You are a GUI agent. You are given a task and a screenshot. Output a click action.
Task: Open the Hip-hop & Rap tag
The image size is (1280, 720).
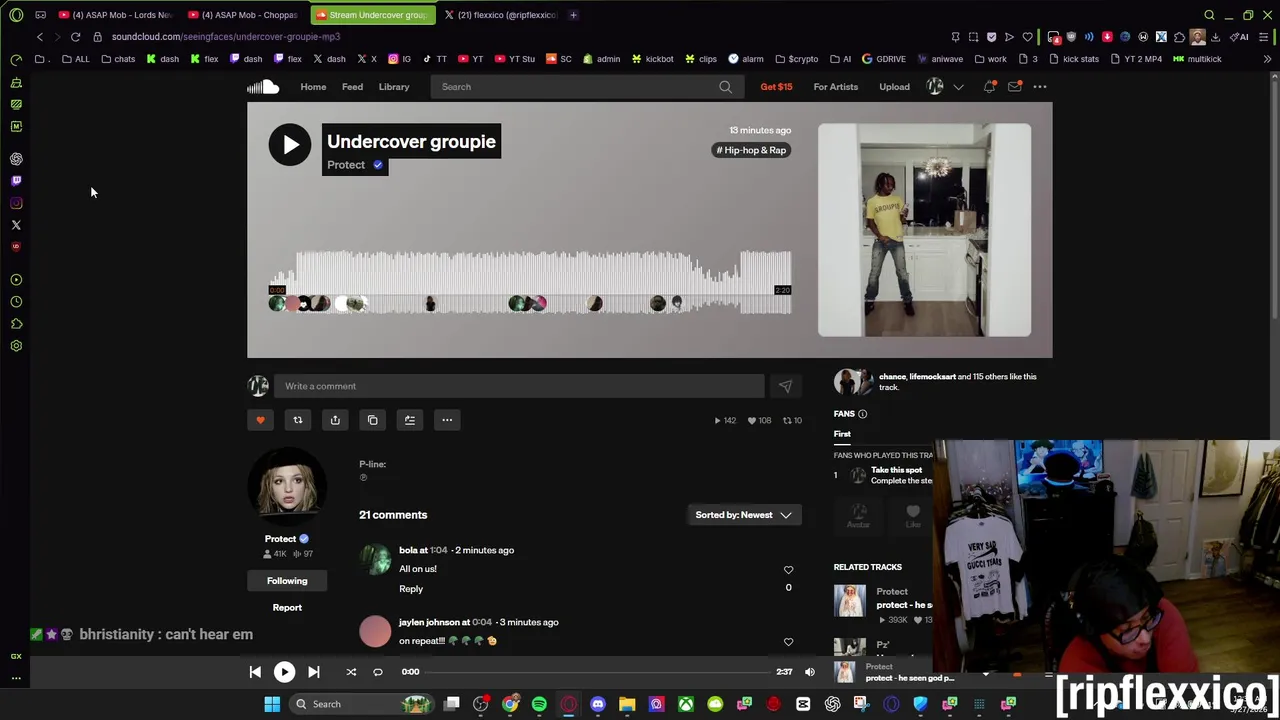tap(751, 150)
